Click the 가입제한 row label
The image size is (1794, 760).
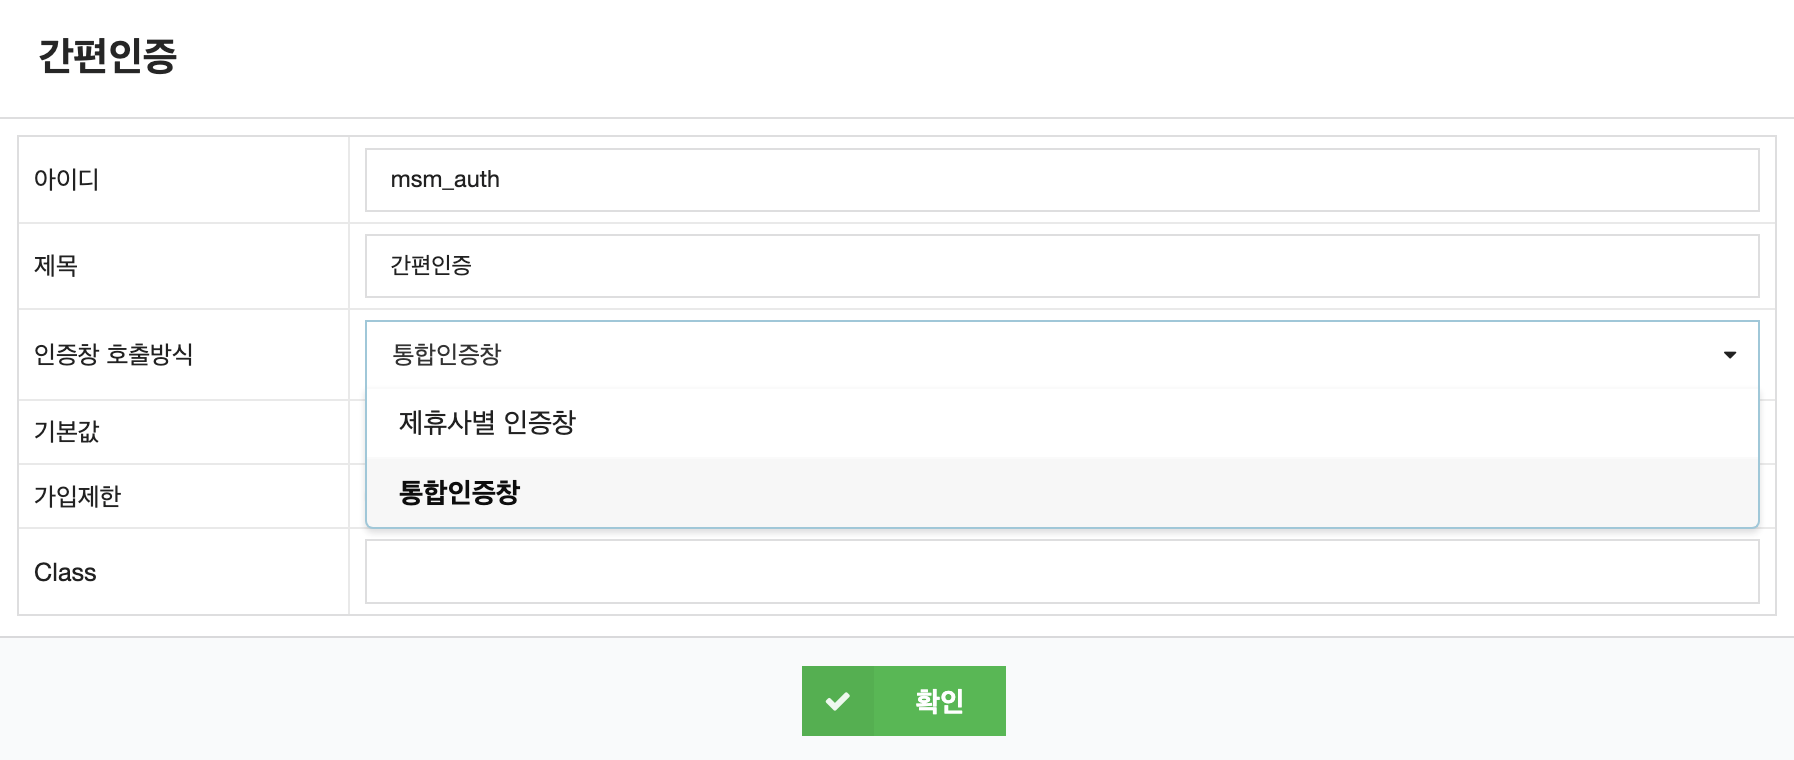(77, 496)
